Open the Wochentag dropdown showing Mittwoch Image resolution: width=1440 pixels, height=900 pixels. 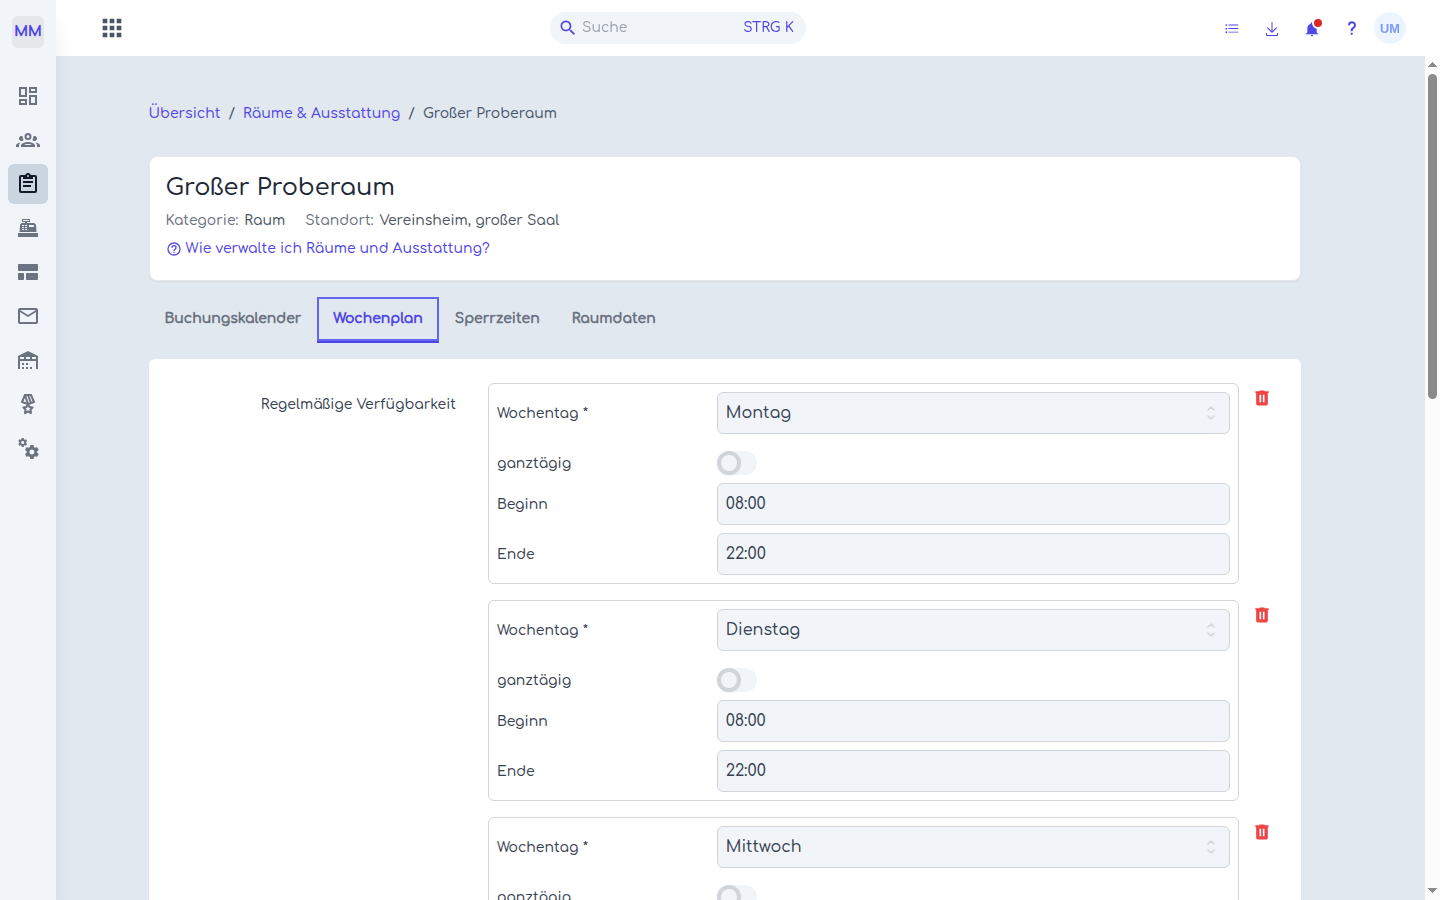coord(973,847)
